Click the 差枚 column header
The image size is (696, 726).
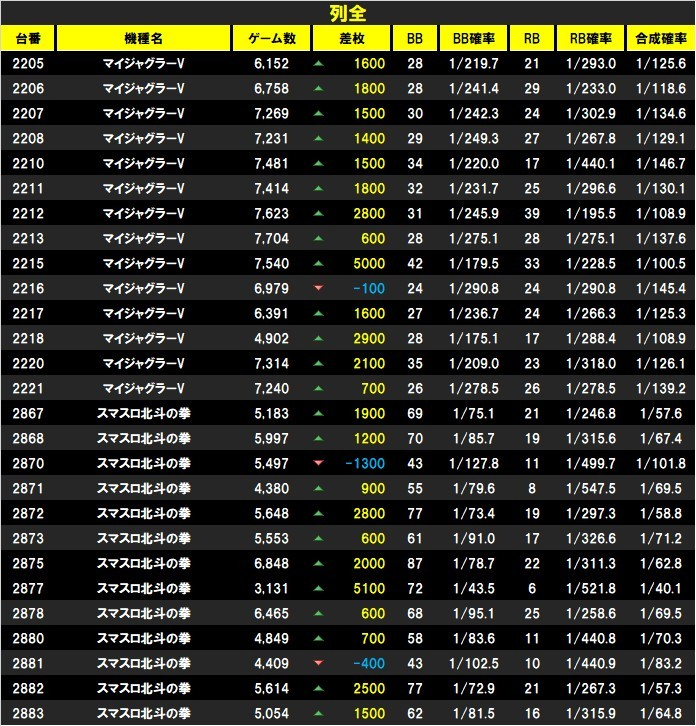point(351,38)
